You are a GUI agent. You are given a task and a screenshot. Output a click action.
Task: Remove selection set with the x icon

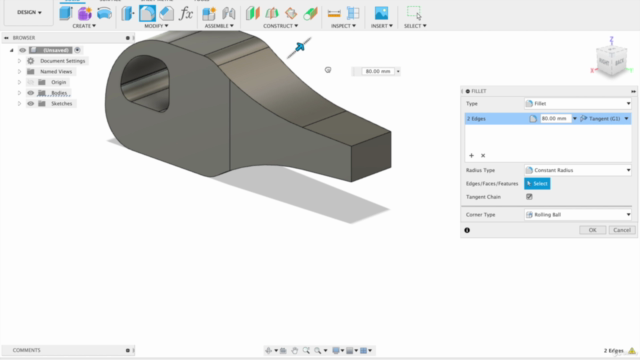pos(483,156)
